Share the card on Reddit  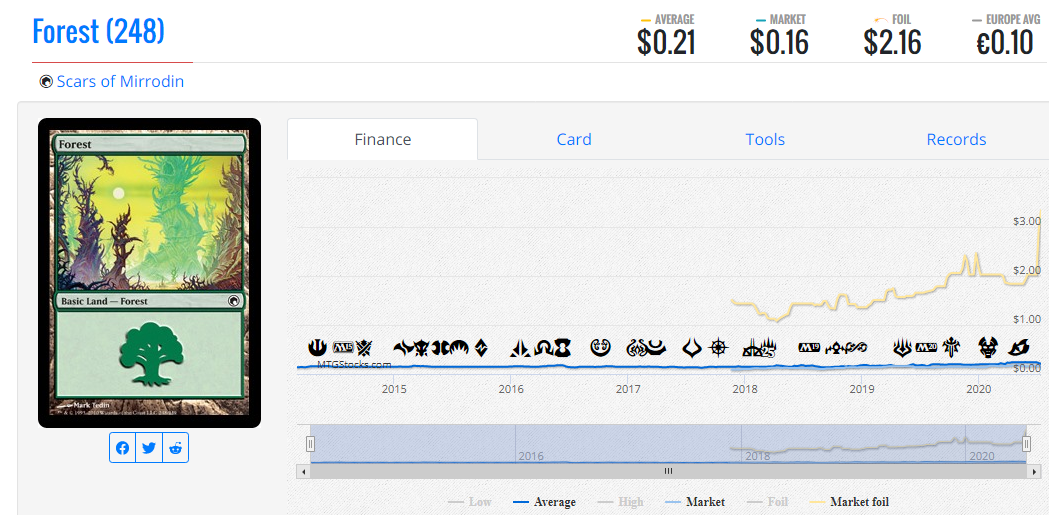pos(175,447)
